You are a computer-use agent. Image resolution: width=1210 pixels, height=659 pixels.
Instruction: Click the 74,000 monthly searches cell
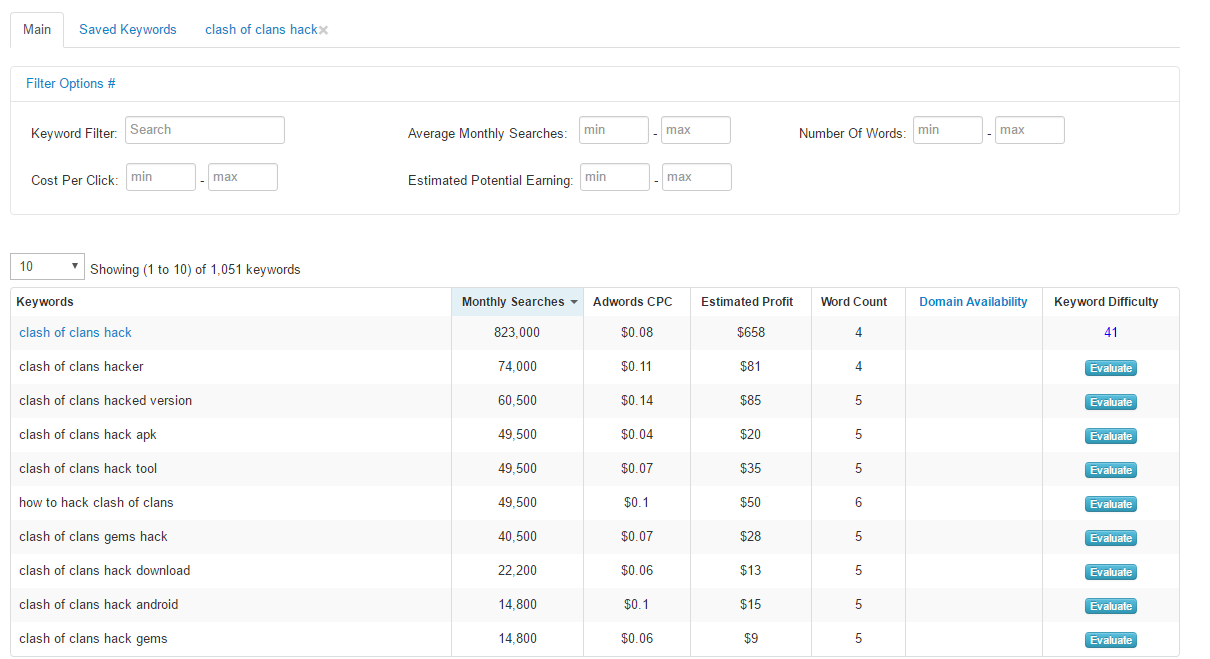[x=517, y=367]
